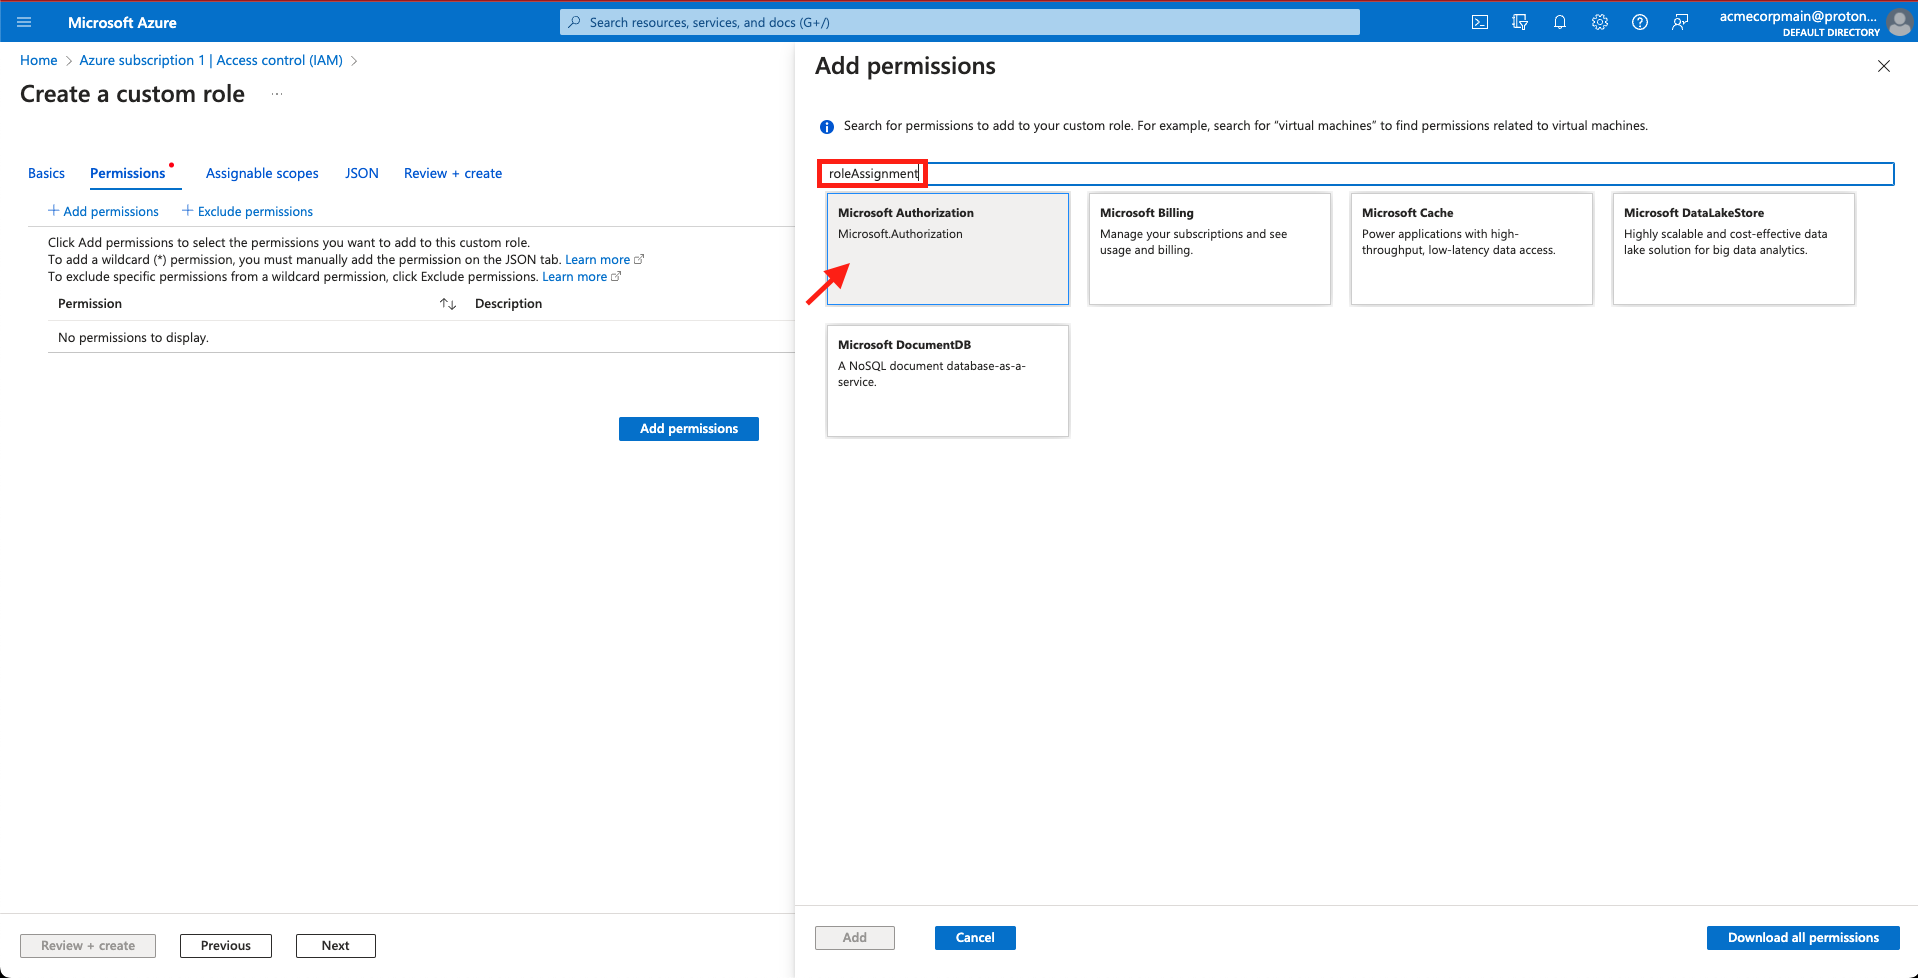Image resolution: width=1918 pixels, height=978 pixels.
Task: Click the external link icon after the second Learn more
Action: coord(616,277)
